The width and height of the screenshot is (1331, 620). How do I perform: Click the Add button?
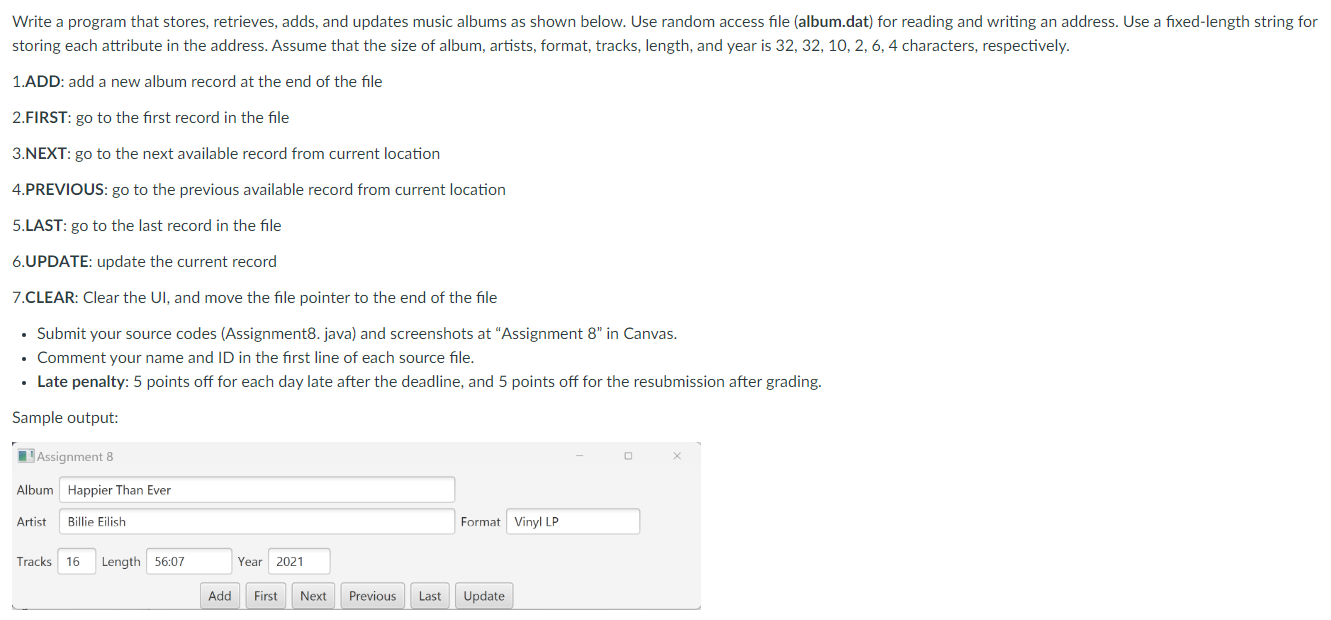pyautogui.click(x=219, y=595)
